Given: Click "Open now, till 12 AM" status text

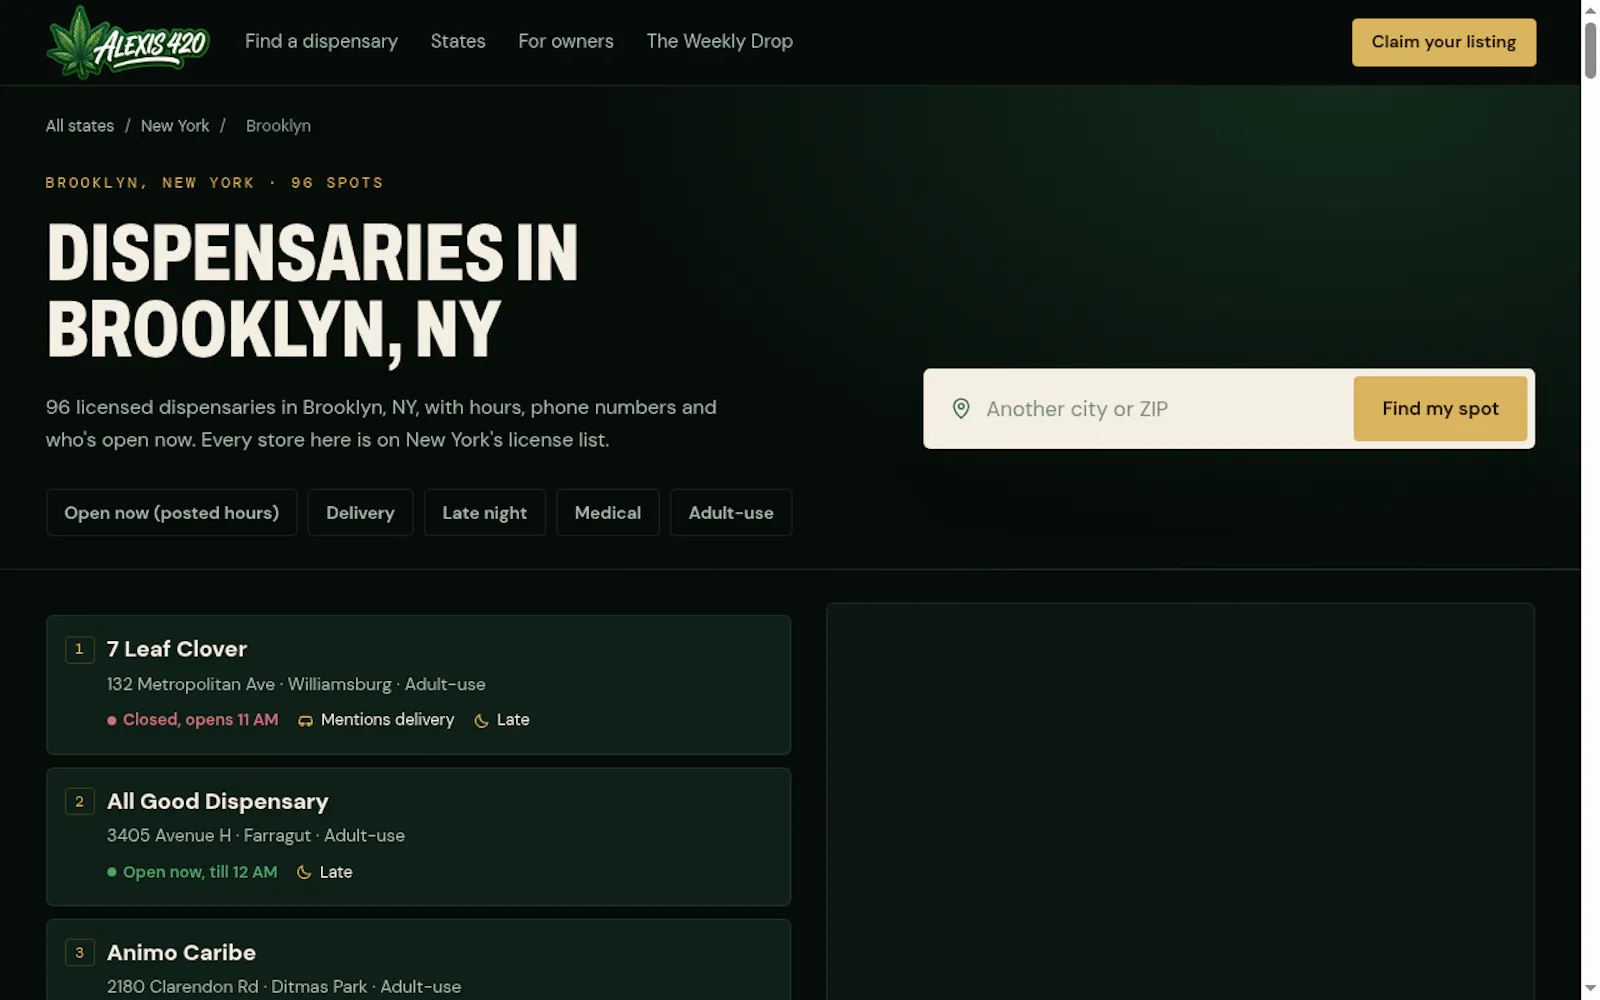Looking at the screenshot, I should pos(200,872).
